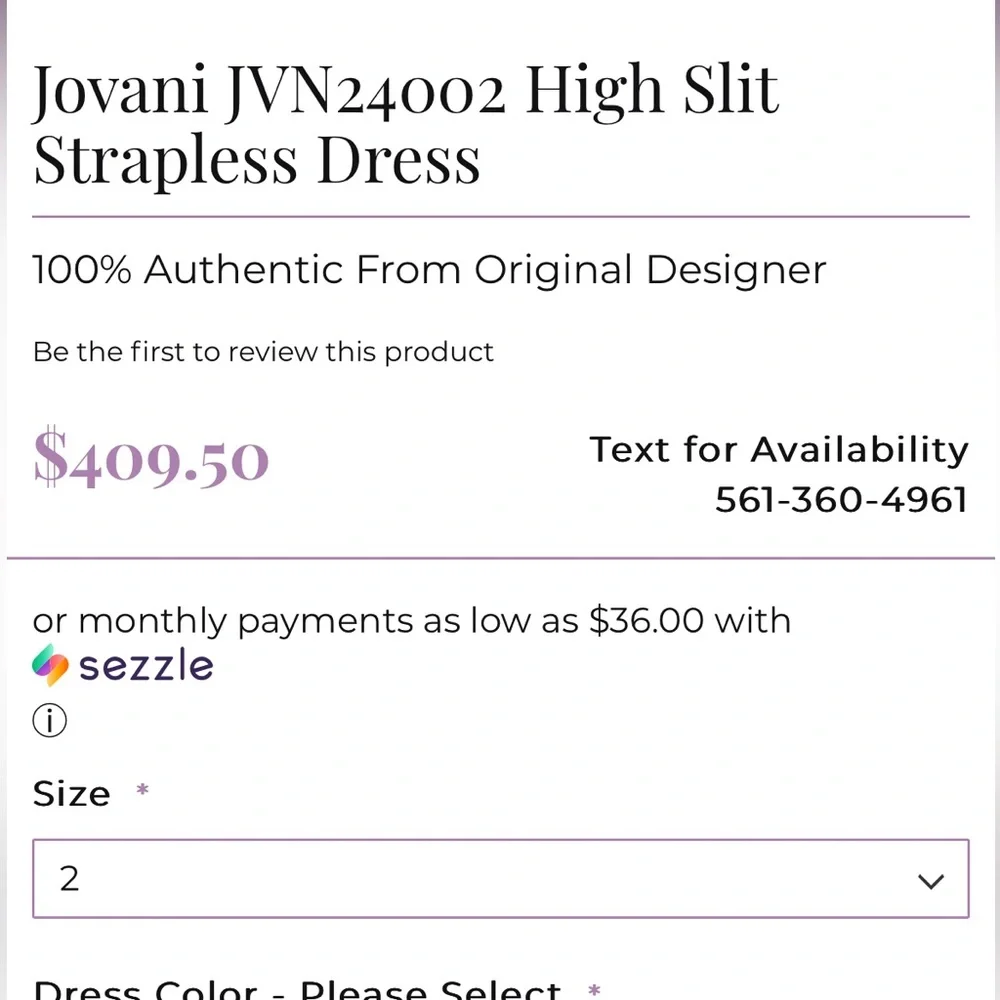Click the required asterisk next to Size
This screenshot has width=1000, height=1000.
pyautogui.click(x=141, y=790)
